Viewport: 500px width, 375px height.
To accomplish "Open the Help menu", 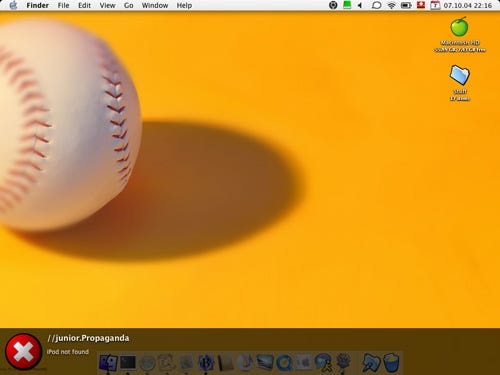I will pyautogui.click(x=184, y=5).
